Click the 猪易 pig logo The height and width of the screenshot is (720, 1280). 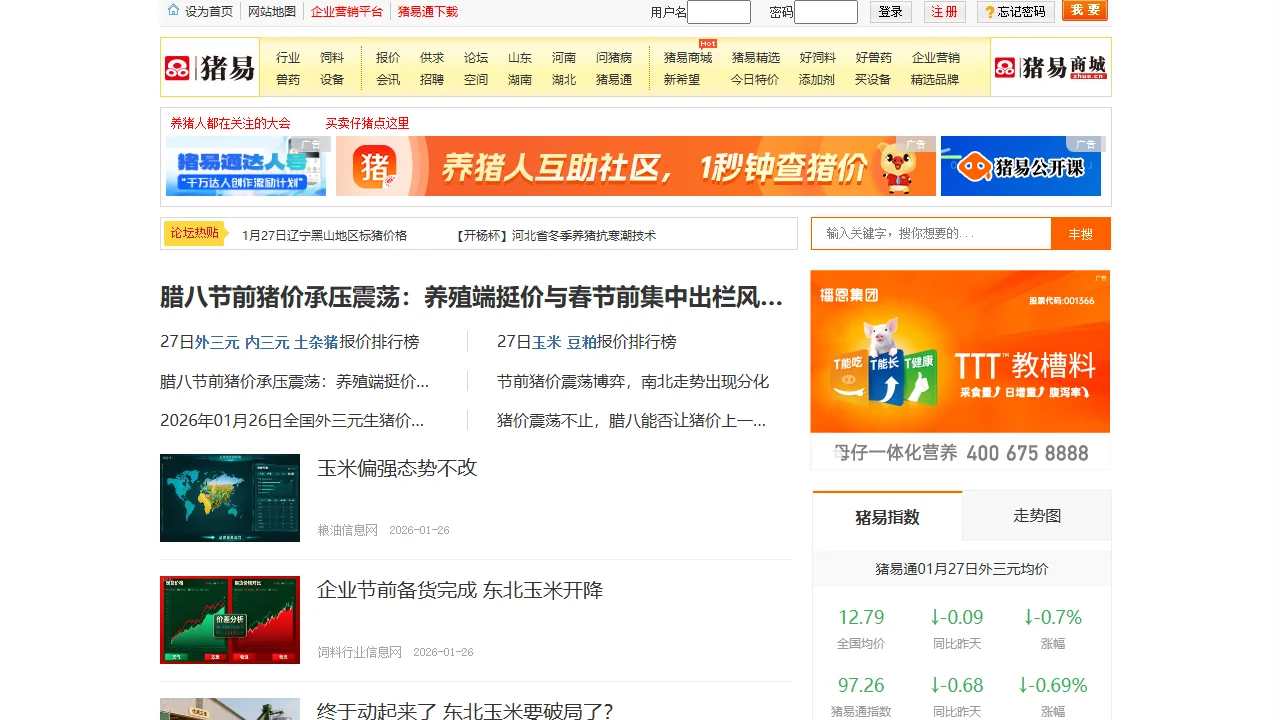210,66
